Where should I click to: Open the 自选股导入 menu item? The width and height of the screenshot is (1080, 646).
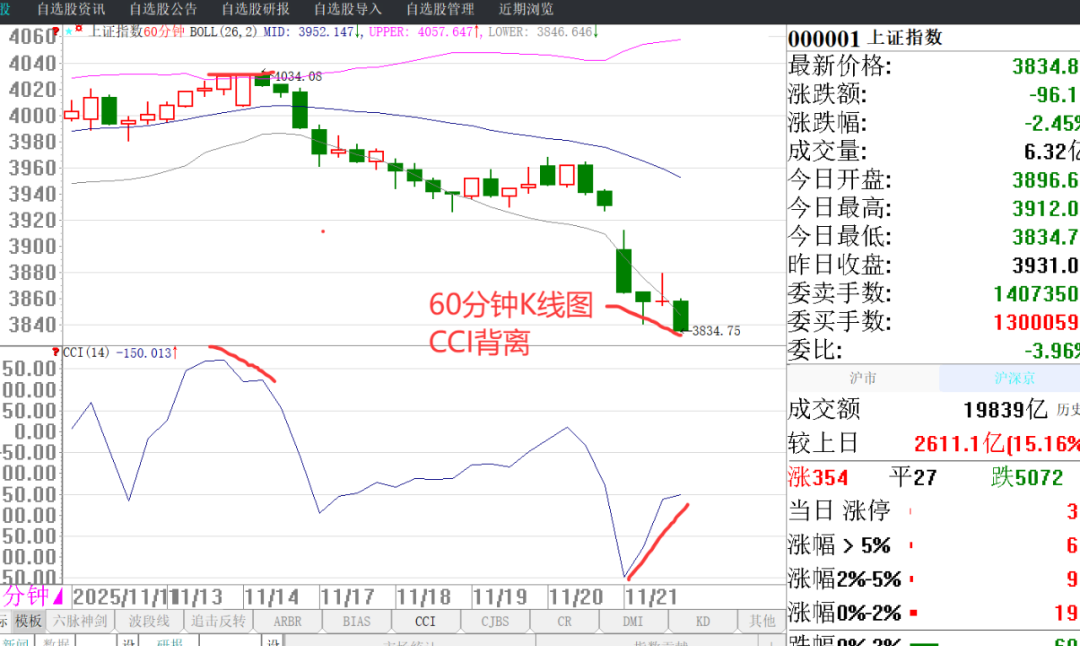(x=348, y=9)
